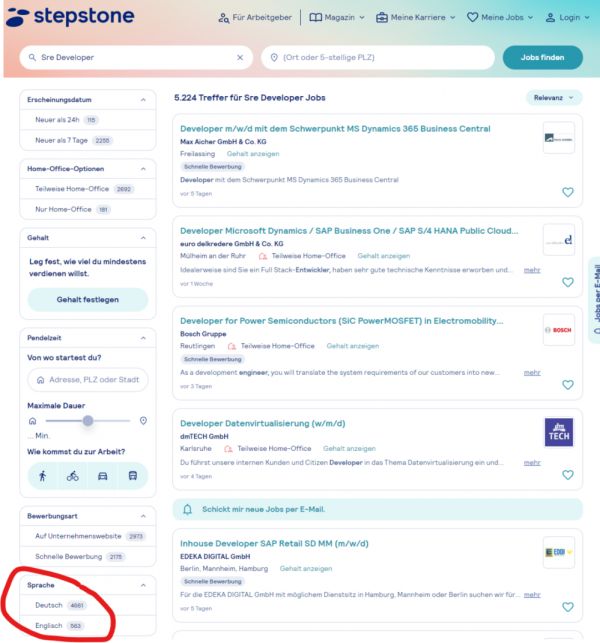
Task: Save the Max Aicher Developer job with heart
Action: pyautogui.click(x=567, y=192)
